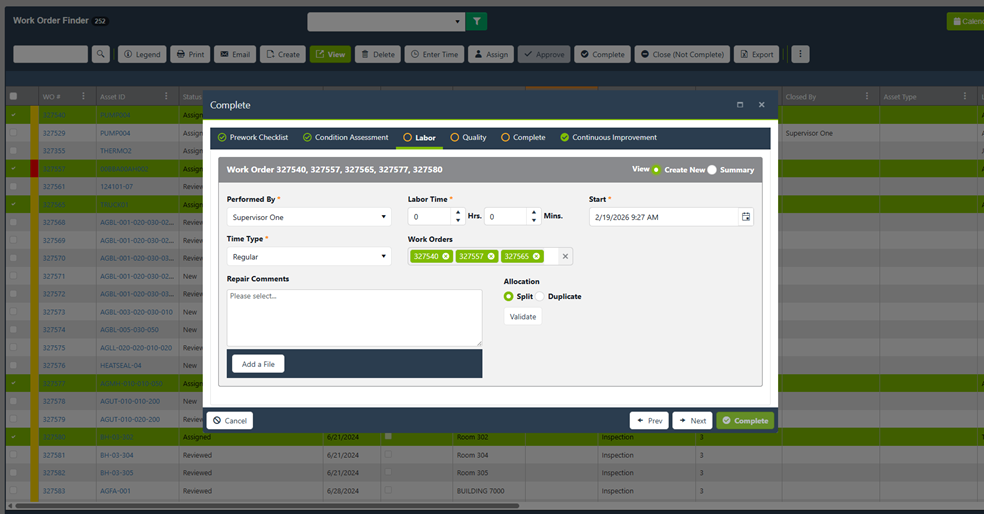Click the Export toolbar button
Image resolution: width=984 pixels, height=514 pixels.
(x=756, y=54)
